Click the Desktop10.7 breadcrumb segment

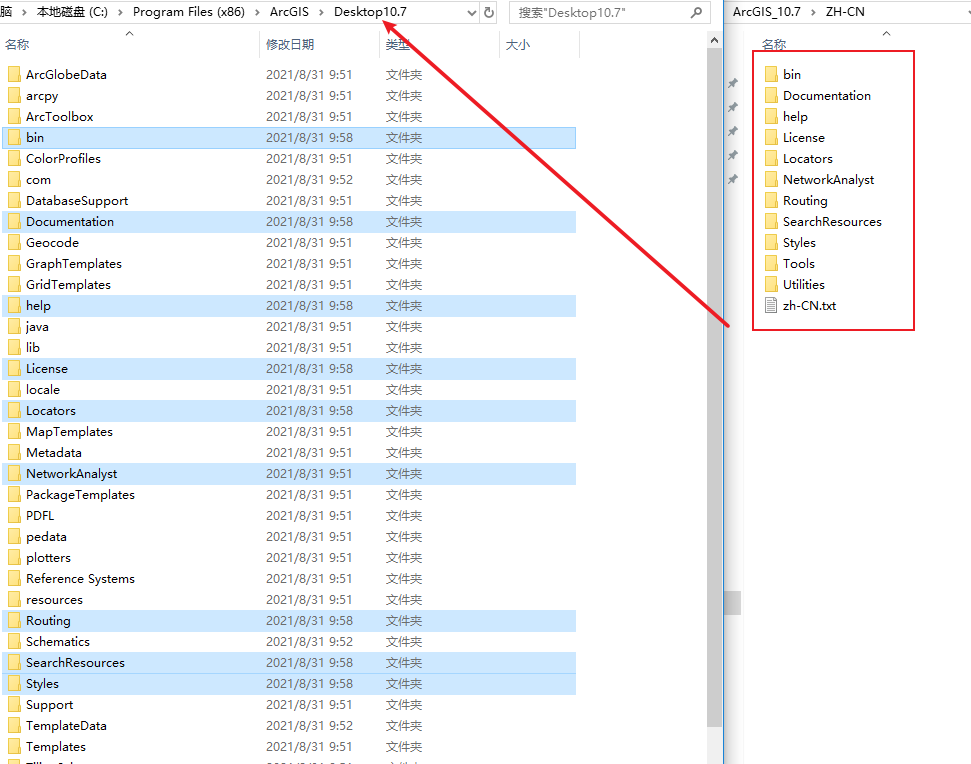[x=370, y=12]
